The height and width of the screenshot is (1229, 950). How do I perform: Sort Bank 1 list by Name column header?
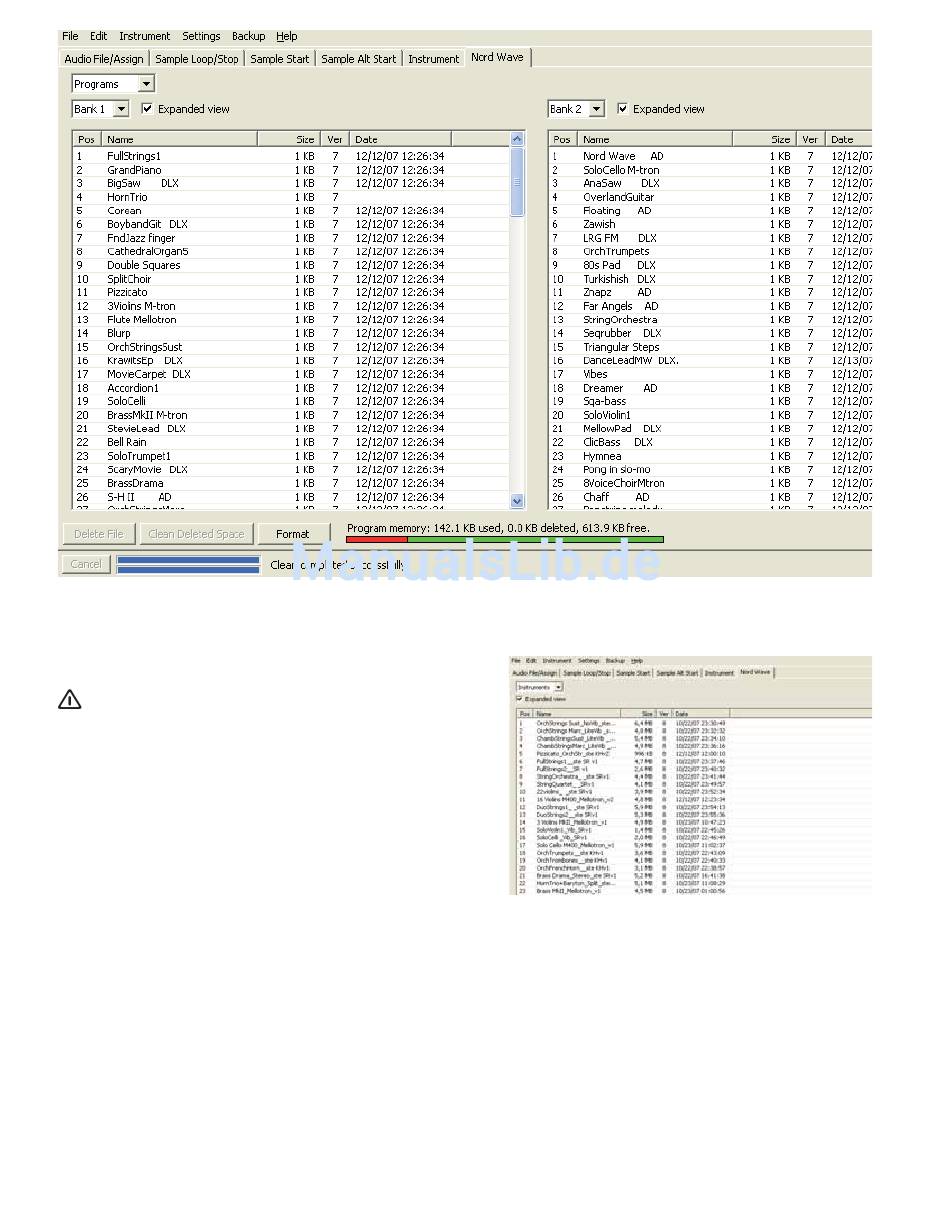tap(180, 139)
